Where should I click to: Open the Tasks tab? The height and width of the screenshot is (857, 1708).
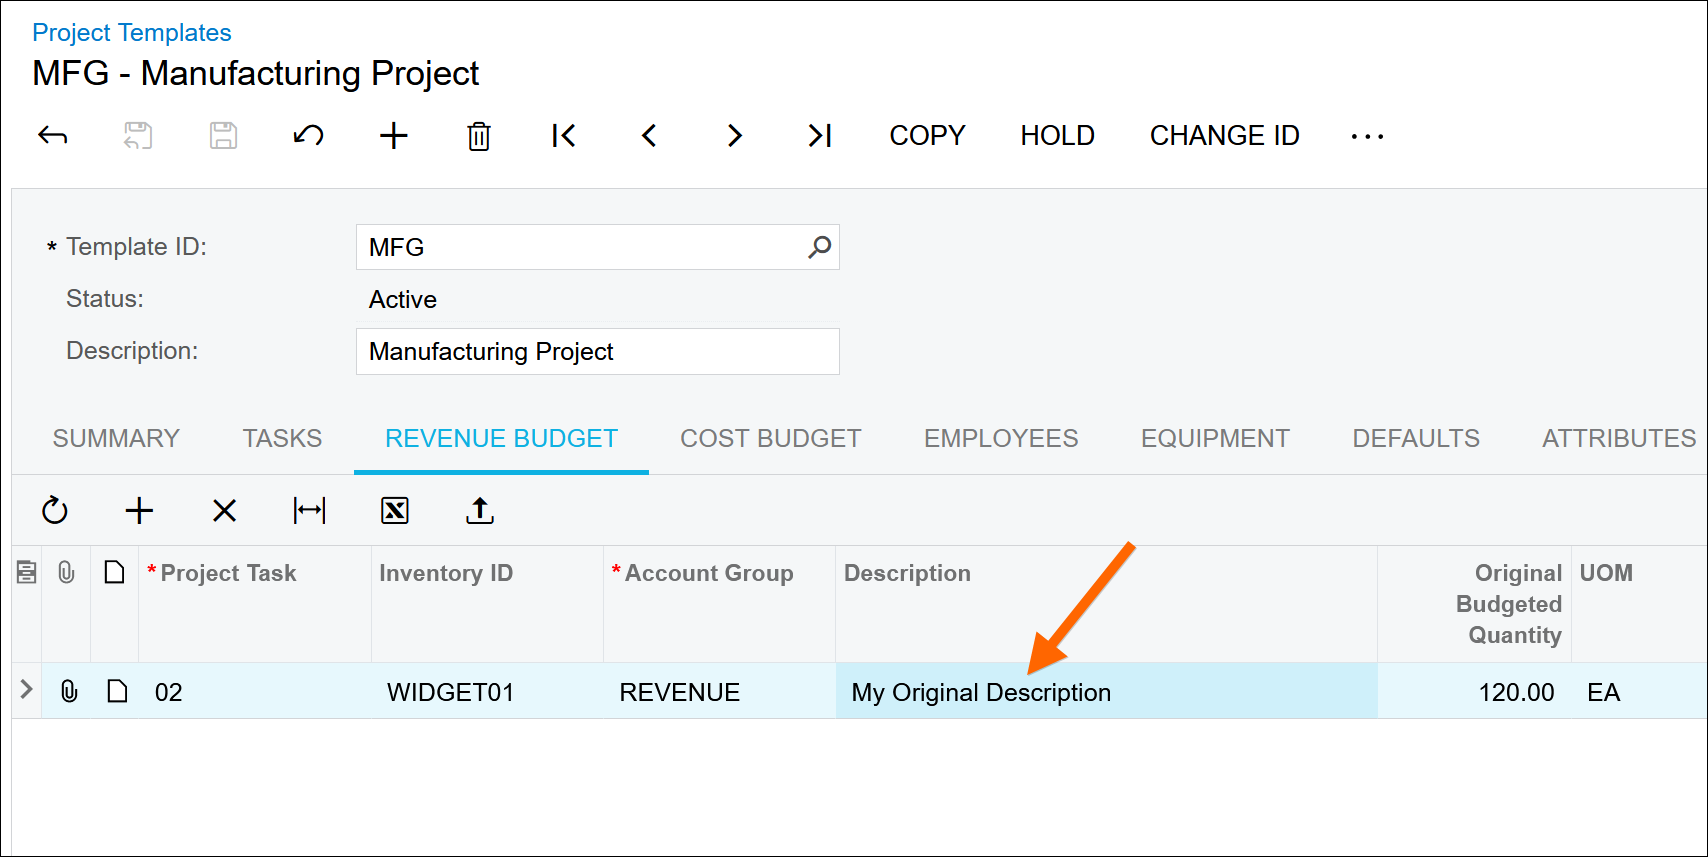pyautogui.click(x=282, y=439)
